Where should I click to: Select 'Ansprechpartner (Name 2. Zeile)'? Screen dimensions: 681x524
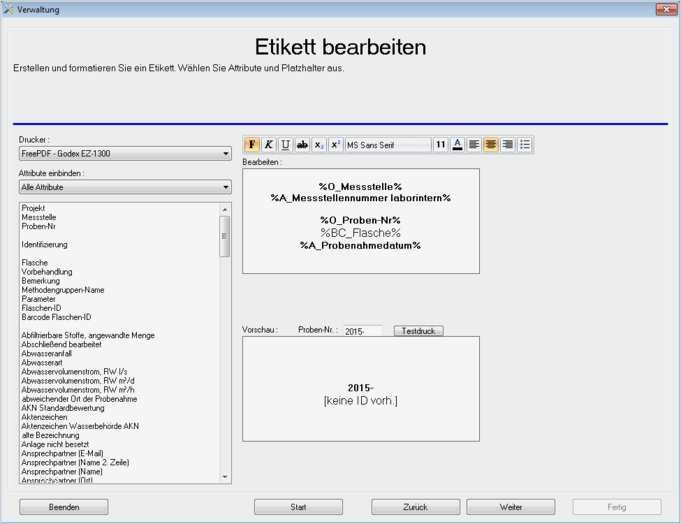pos(76,463)
